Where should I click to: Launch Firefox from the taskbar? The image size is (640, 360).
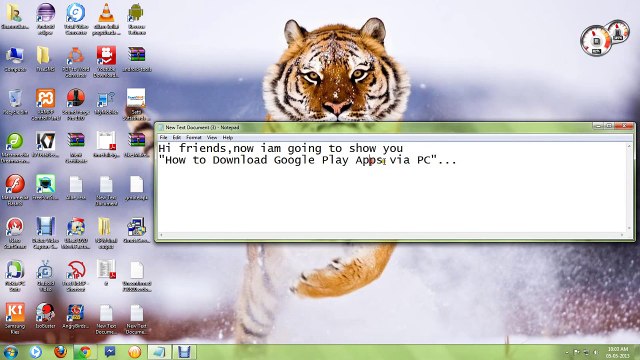[x=60, y=352]
